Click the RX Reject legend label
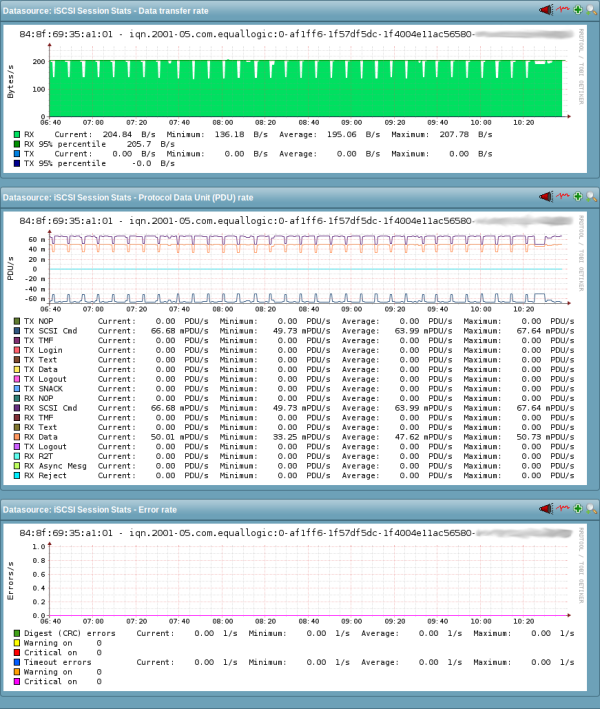600x709 pixels. [x=45, y=476]
